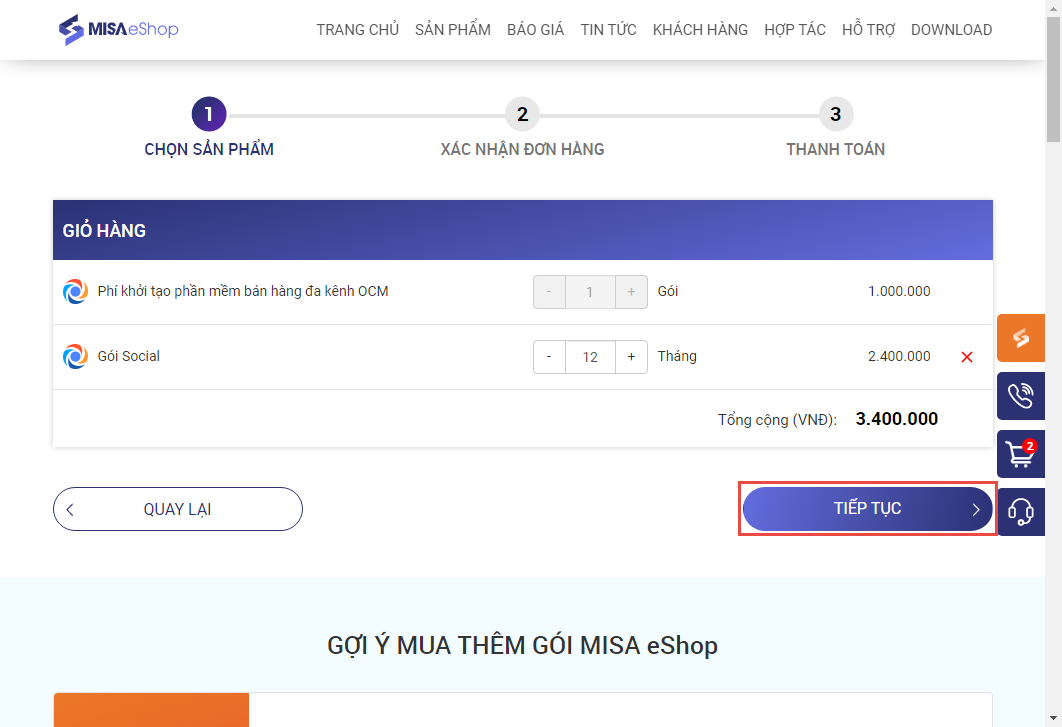Click the price 1.000.000
This screenshot has height=727, width=1062.
point(899,291)
